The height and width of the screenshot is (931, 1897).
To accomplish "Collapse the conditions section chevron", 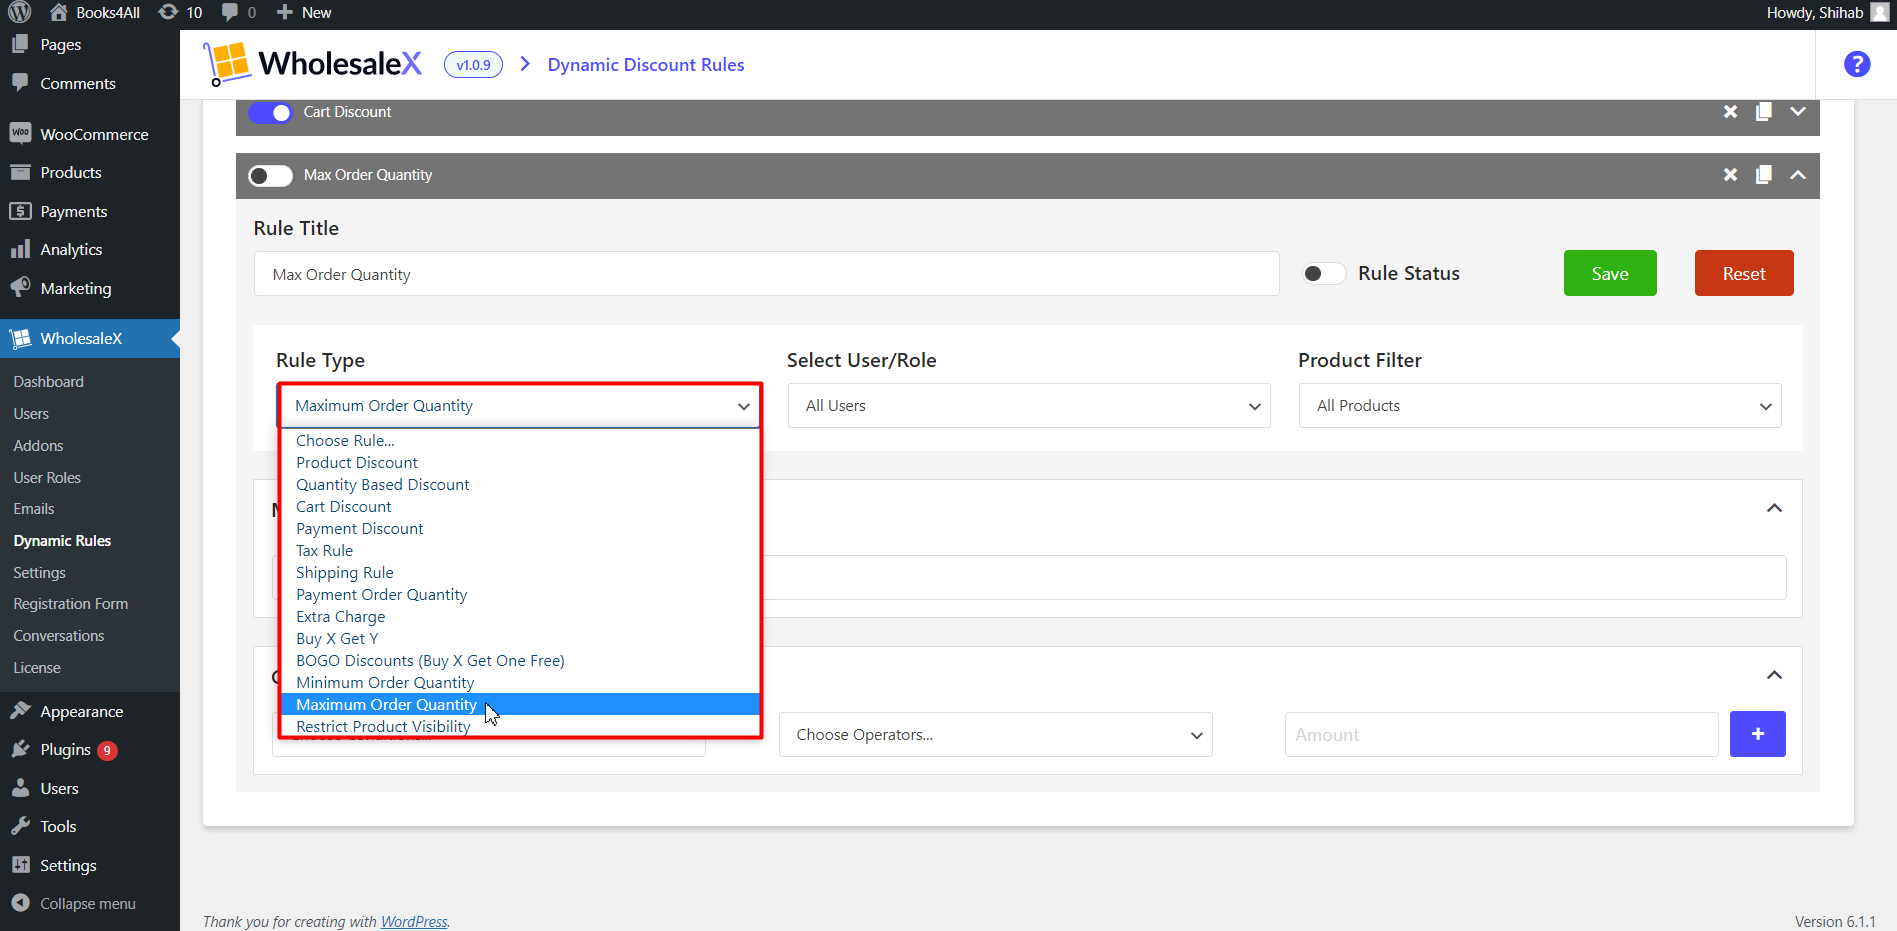I will tap(1774, 675).
